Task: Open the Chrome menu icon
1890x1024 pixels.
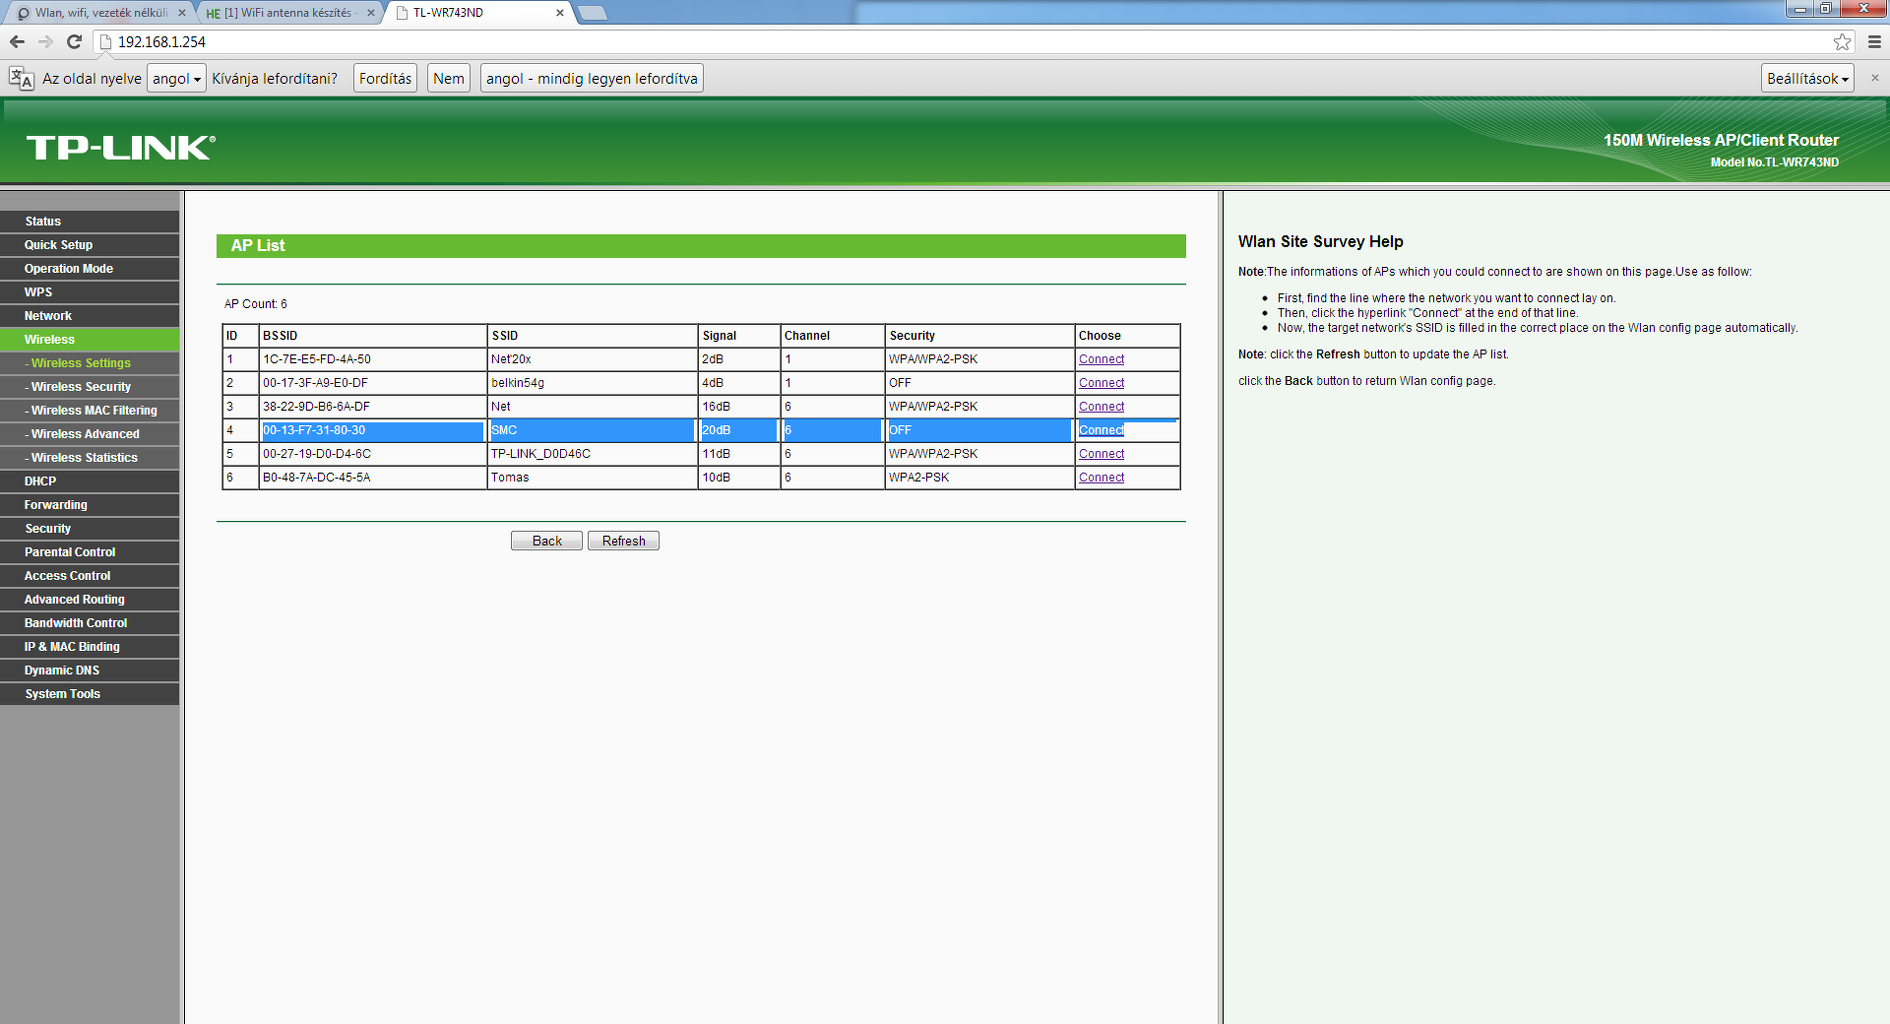Action: (1874, 42)
